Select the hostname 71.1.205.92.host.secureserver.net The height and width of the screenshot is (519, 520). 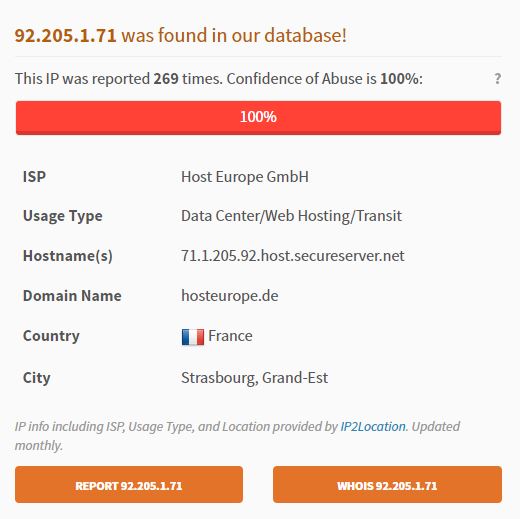pyautogui.click(x=292, y=256)
